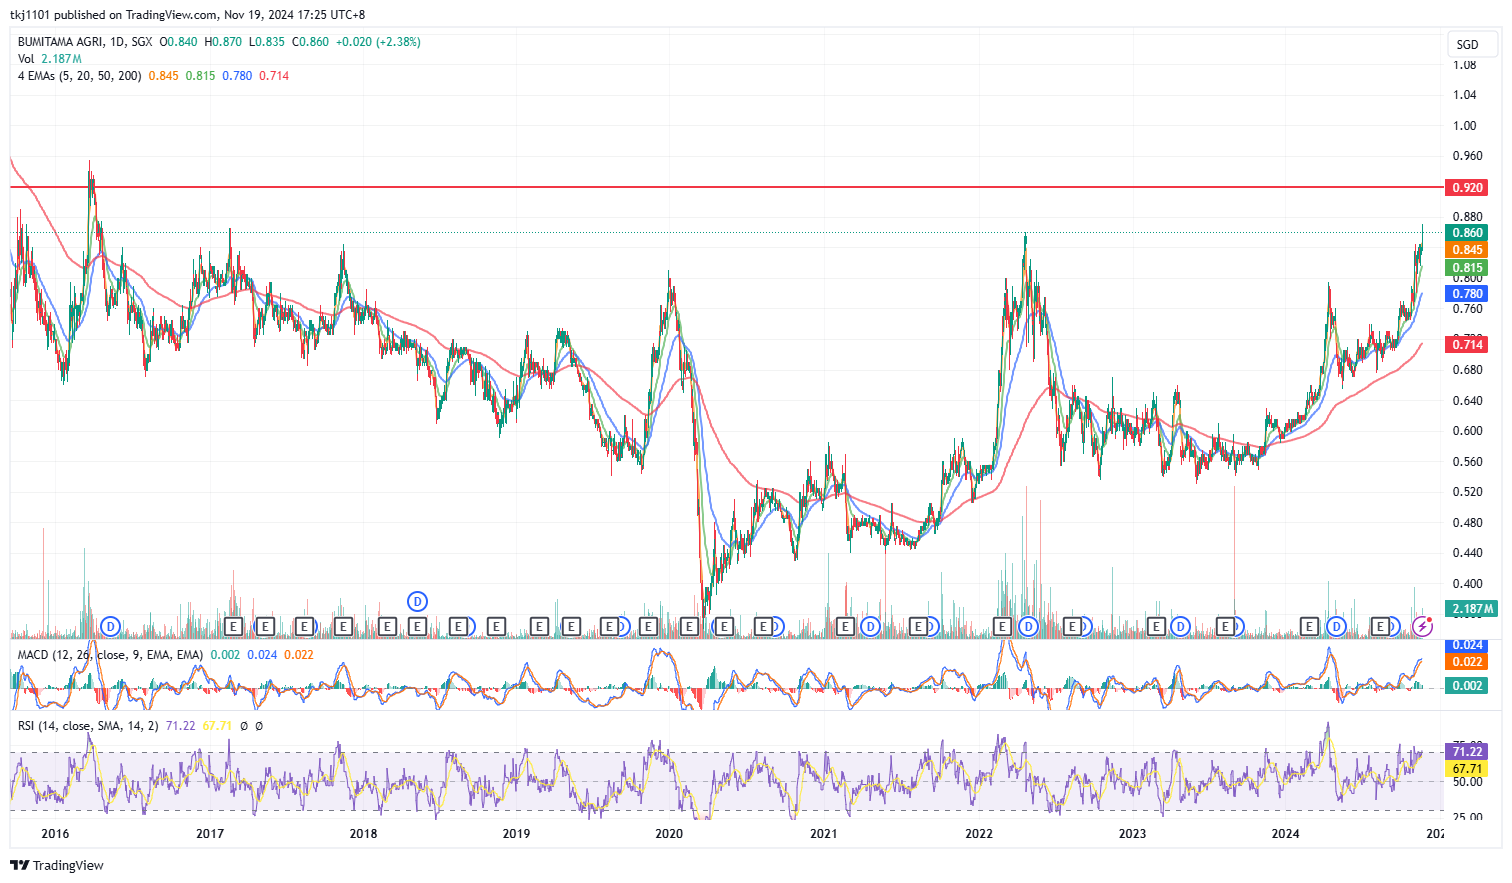The height and width of the screenshot is (883, 1512).
Task: Click the green 0.002 MACD histogram axis label
Action: 1467,685
